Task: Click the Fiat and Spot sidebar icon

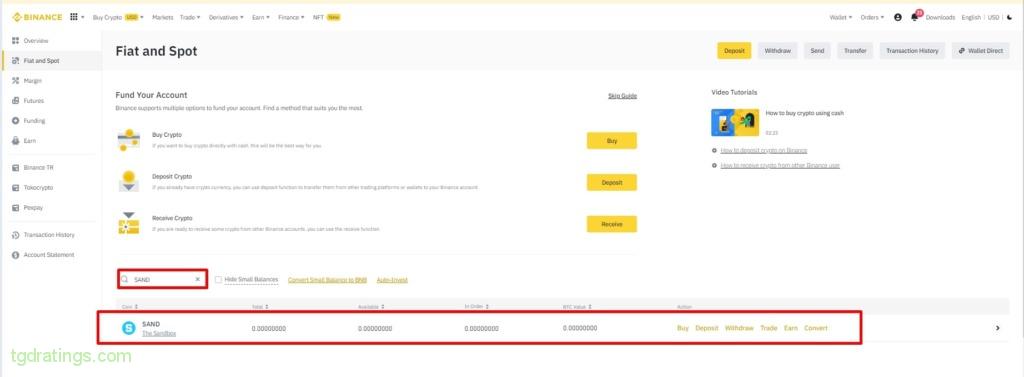Action: click(x=16, y=61)
